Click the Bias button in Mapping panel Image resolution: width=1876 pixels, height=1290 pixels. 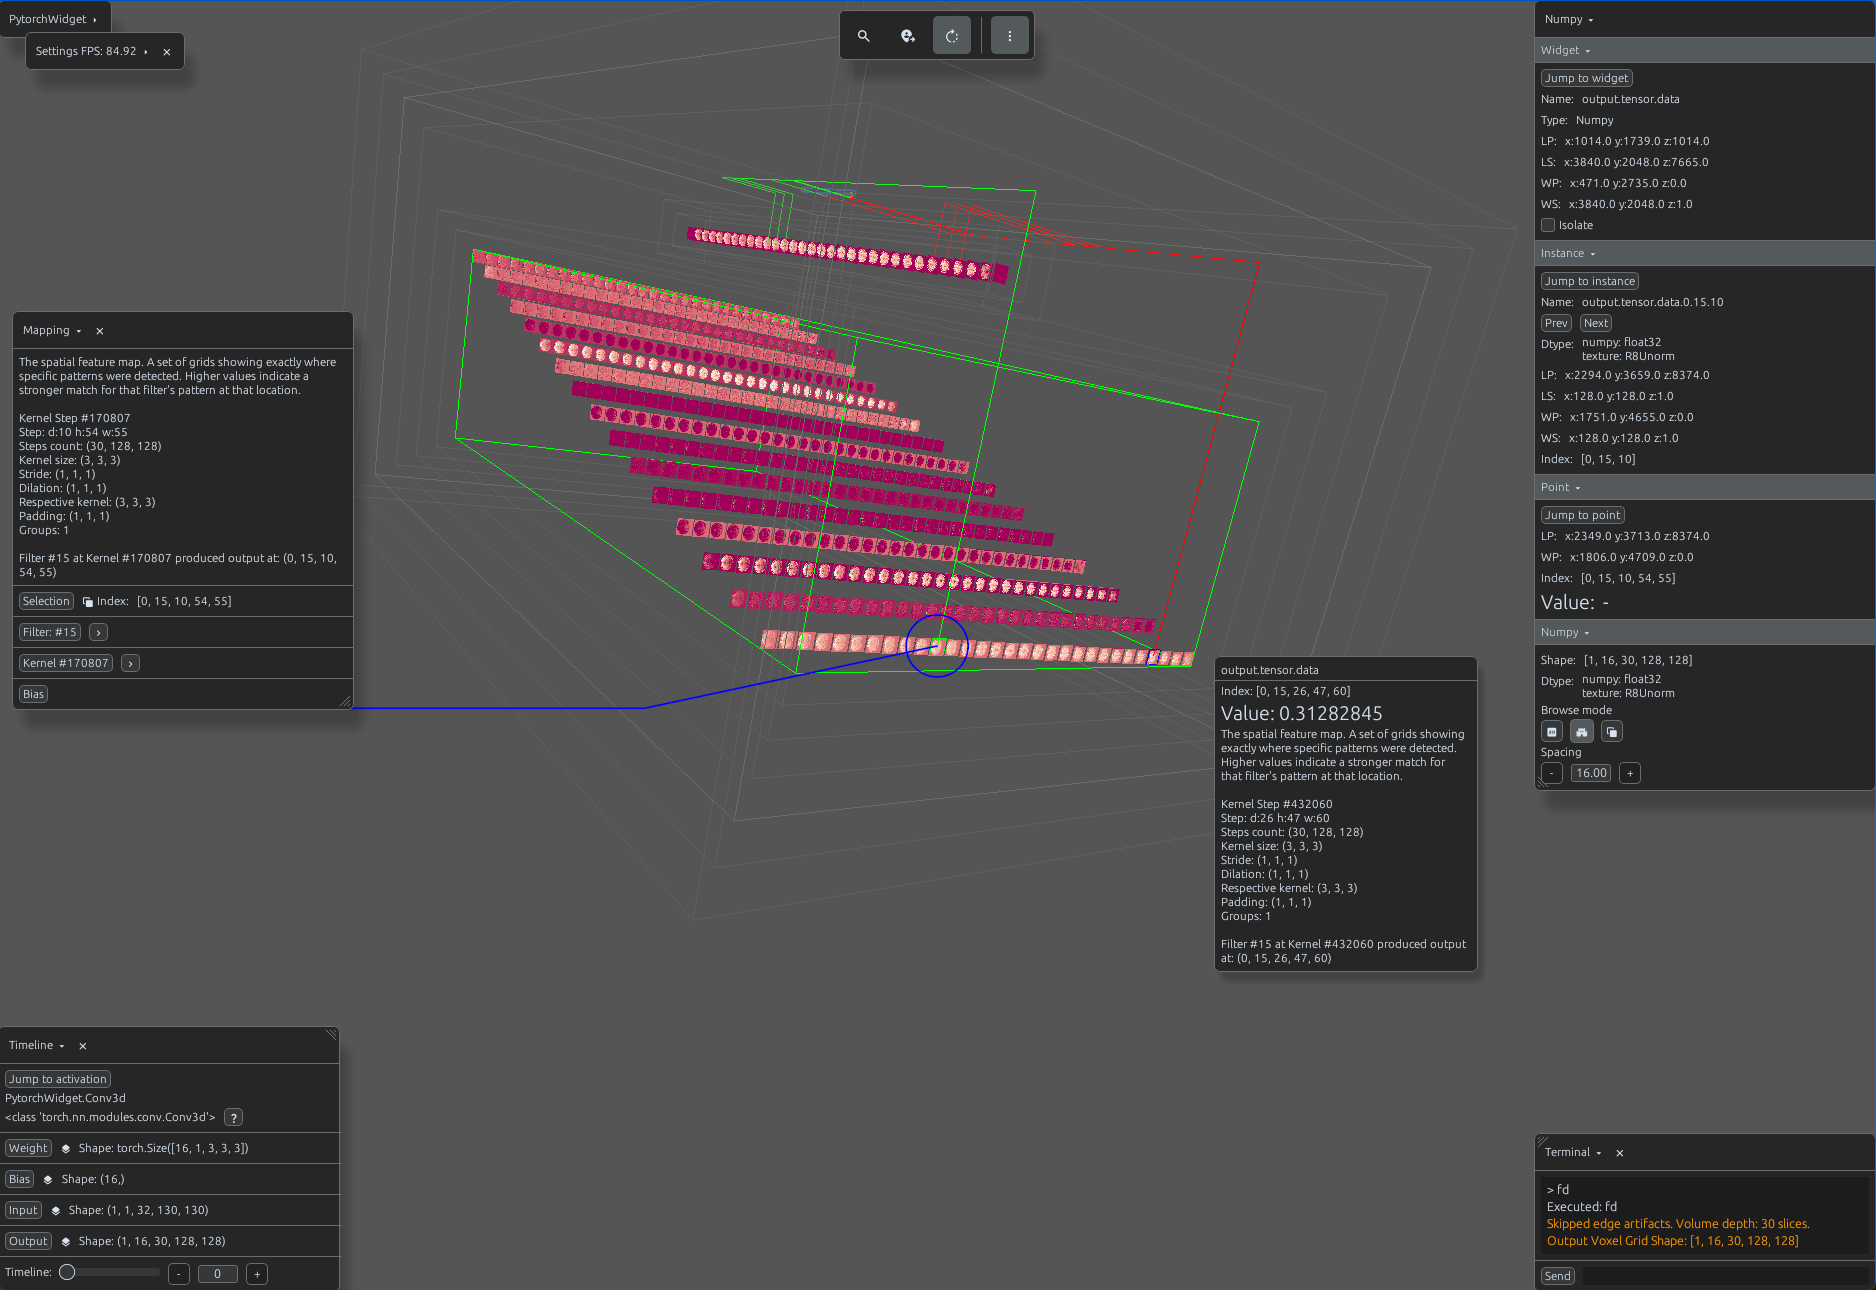[x=33, y=695]
